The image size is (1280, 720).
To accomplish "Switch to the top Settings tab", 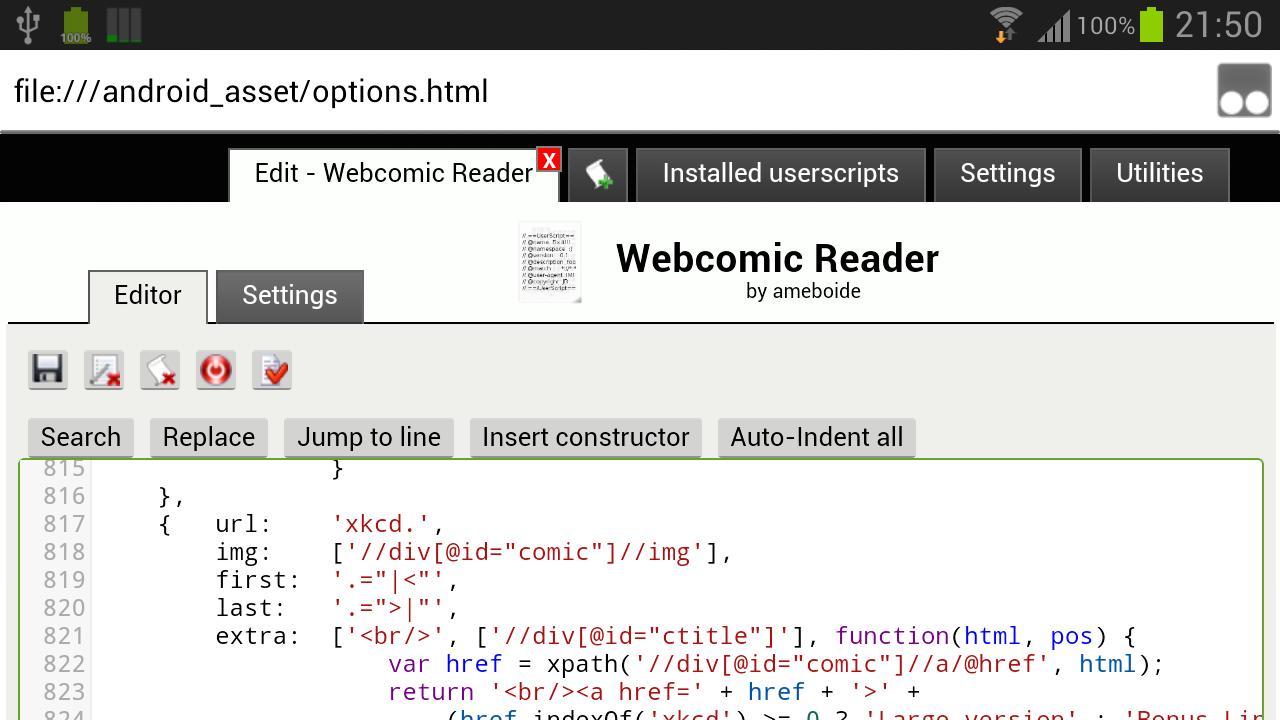I will click(x=1008, y=174).
